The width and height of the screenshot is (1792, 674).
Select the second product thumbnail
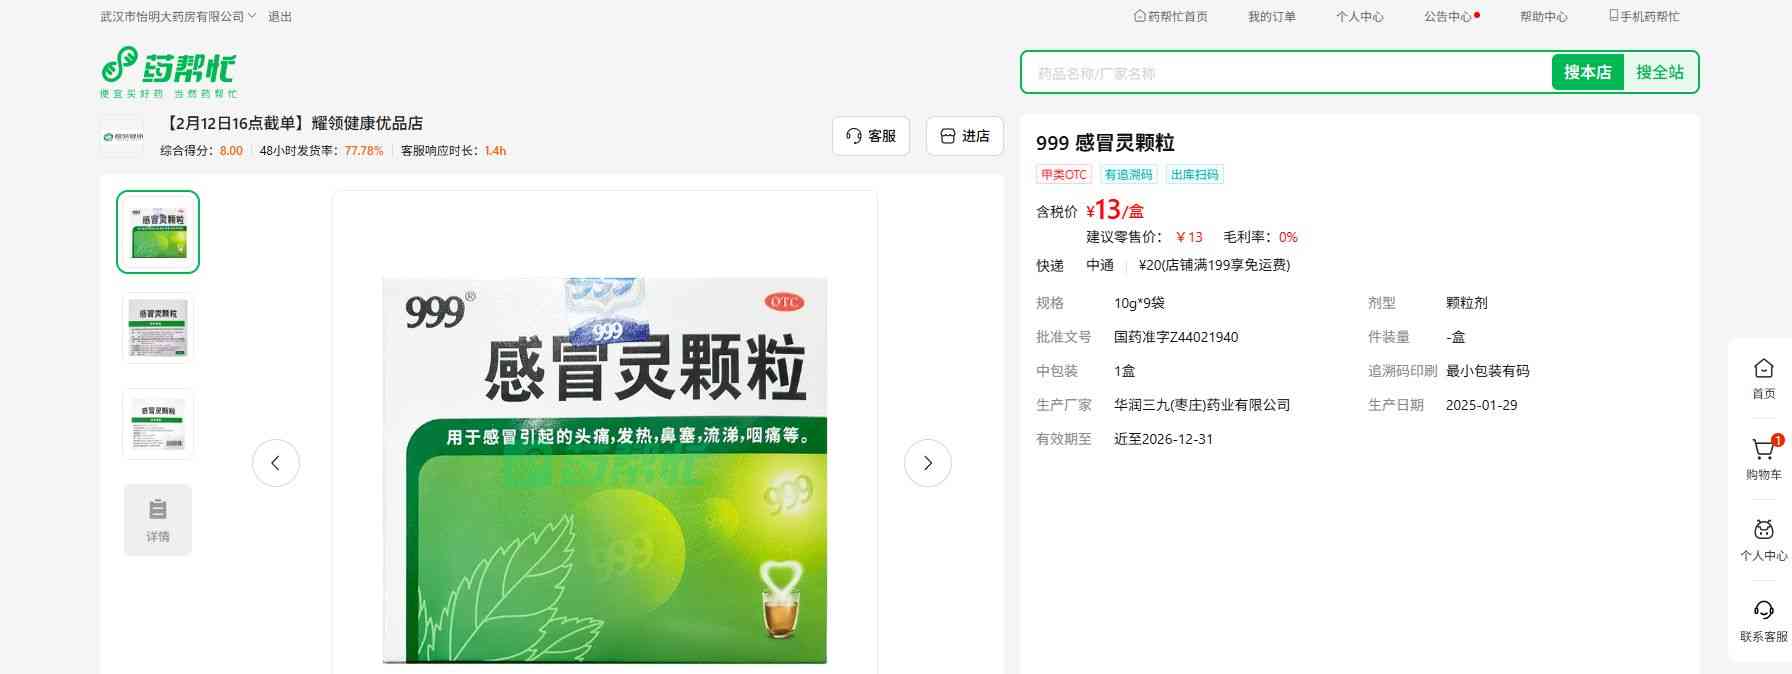[x=158, y=327]
